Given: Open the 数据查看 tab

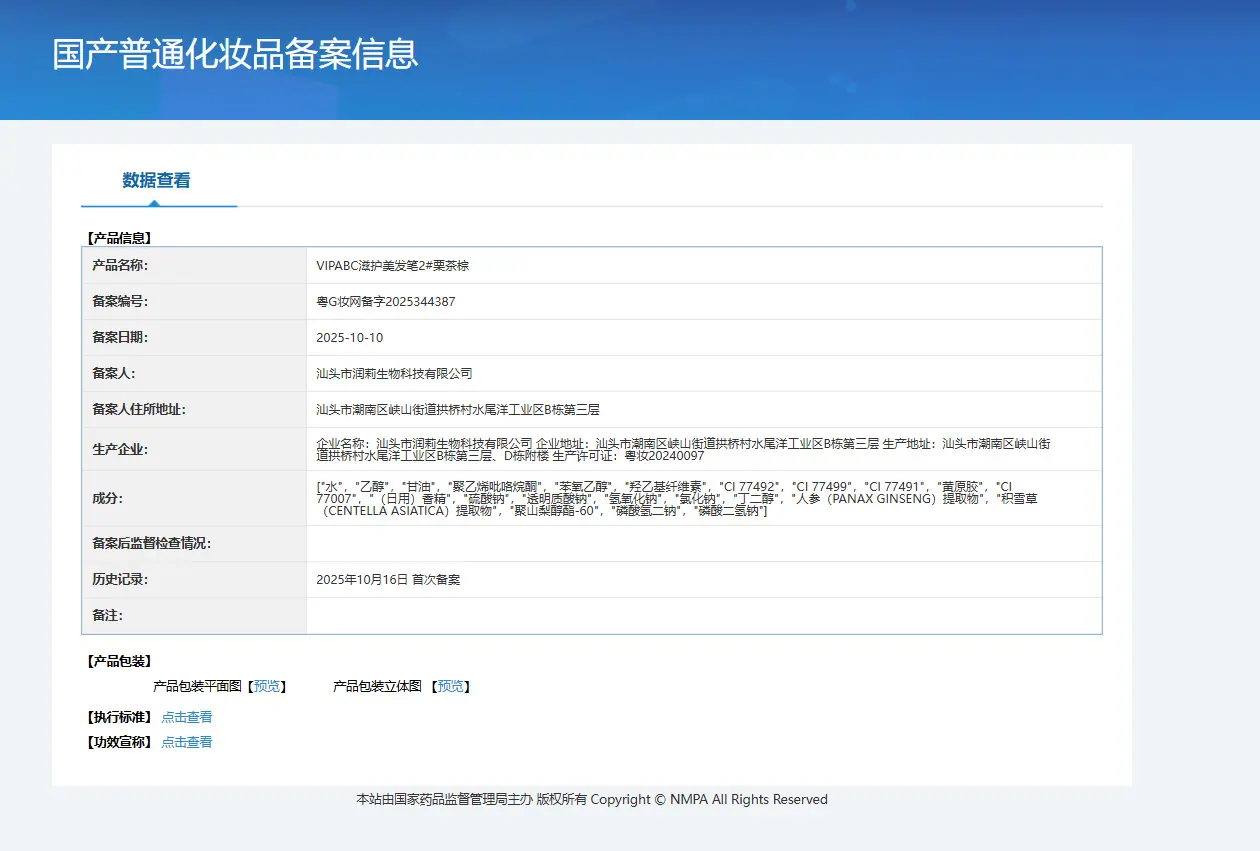Looking at the screenshot, I should (157, 181).
